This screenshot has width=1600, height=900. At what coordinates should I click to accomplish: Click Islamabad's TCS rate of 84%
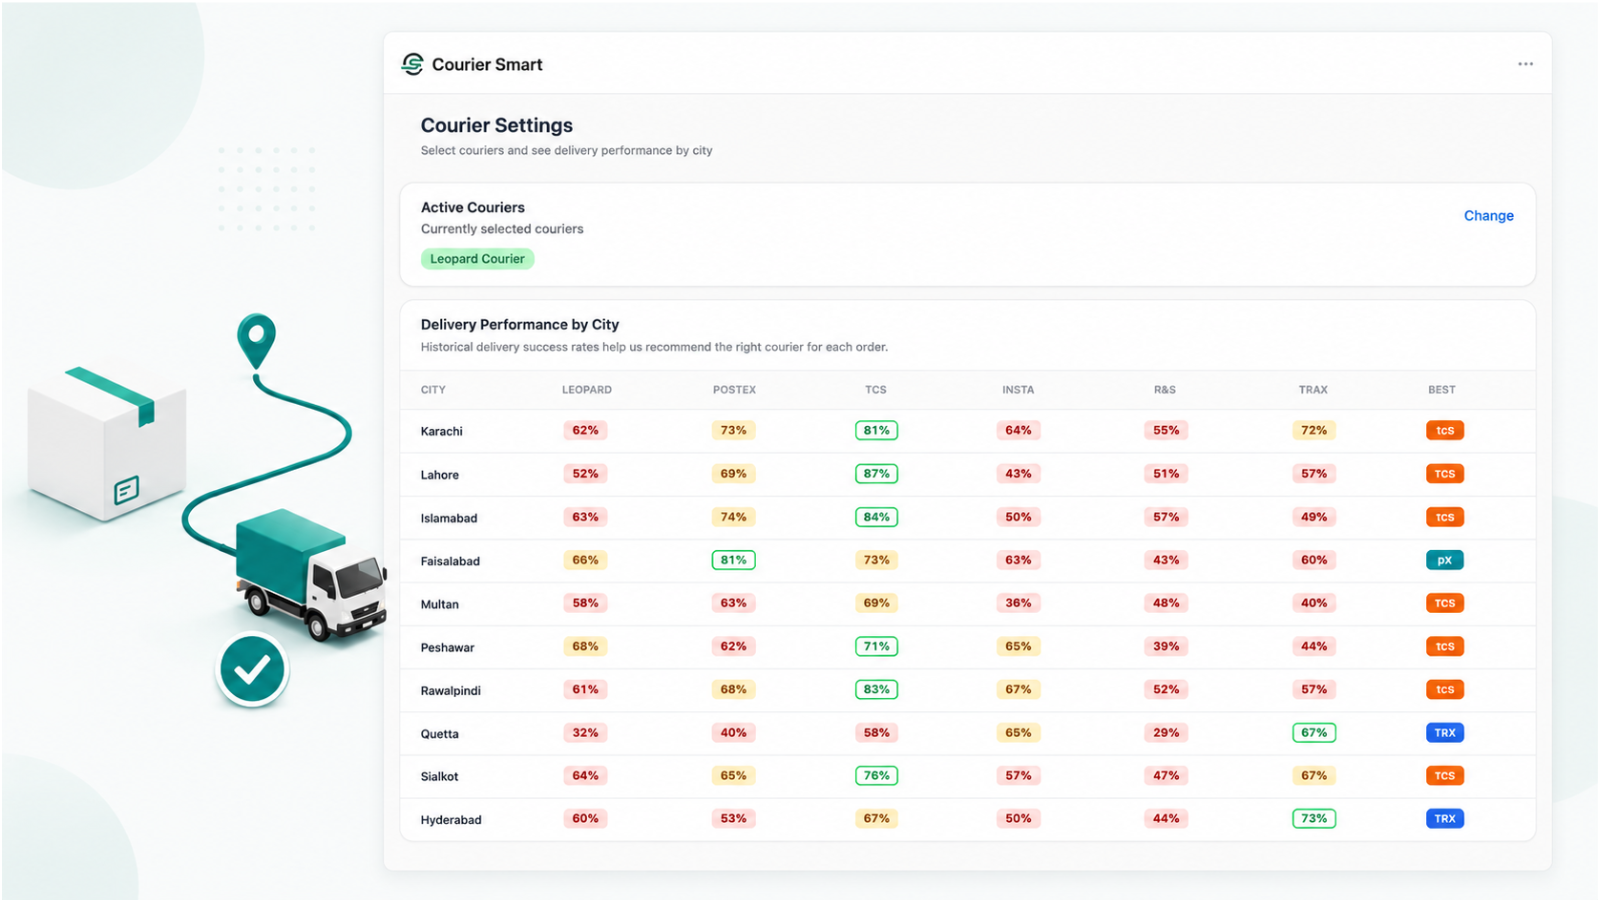(876, 517)
